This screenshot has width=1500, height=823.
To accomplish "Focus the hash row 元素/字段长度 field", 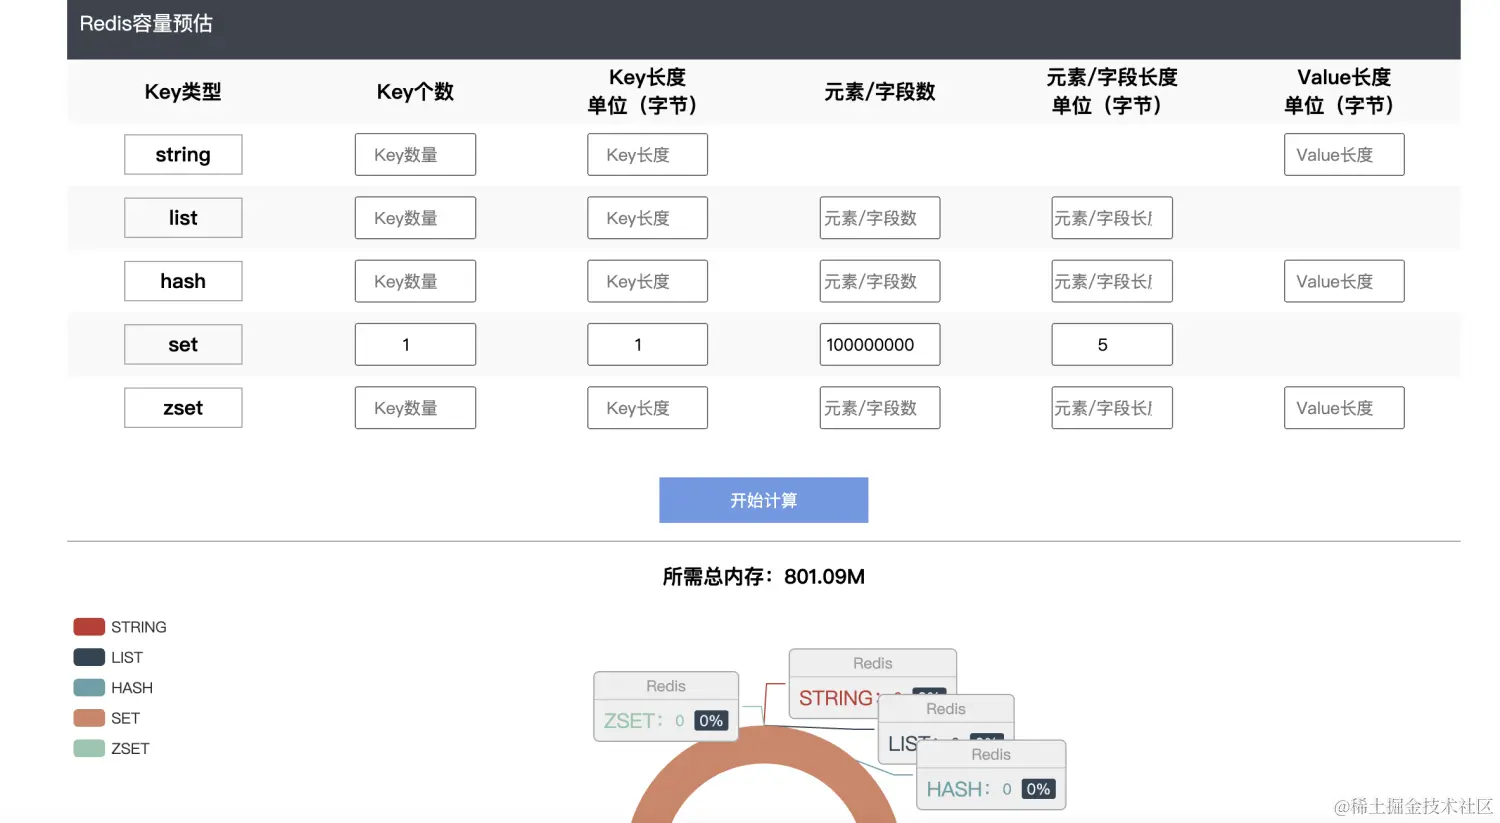I will pyautogui.click(x=1112, y=281).
